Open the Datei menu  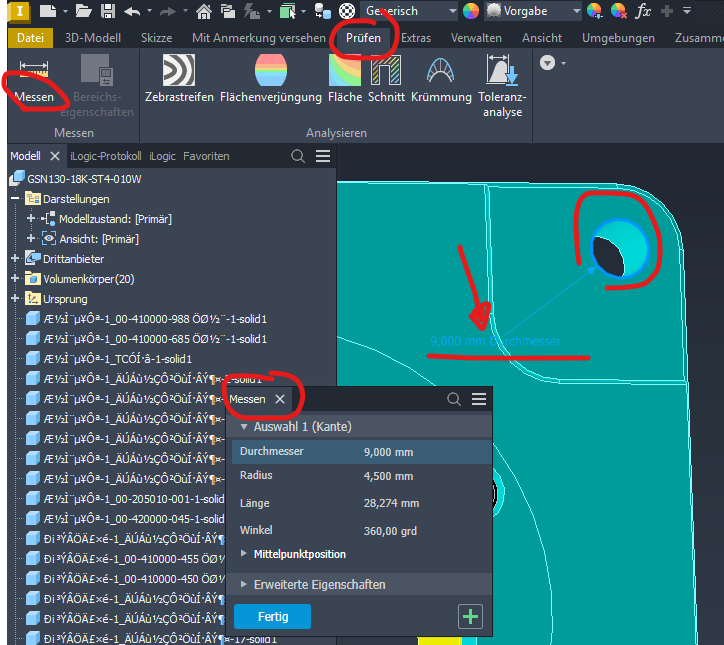pyautogui.click(x=30, y=38)
